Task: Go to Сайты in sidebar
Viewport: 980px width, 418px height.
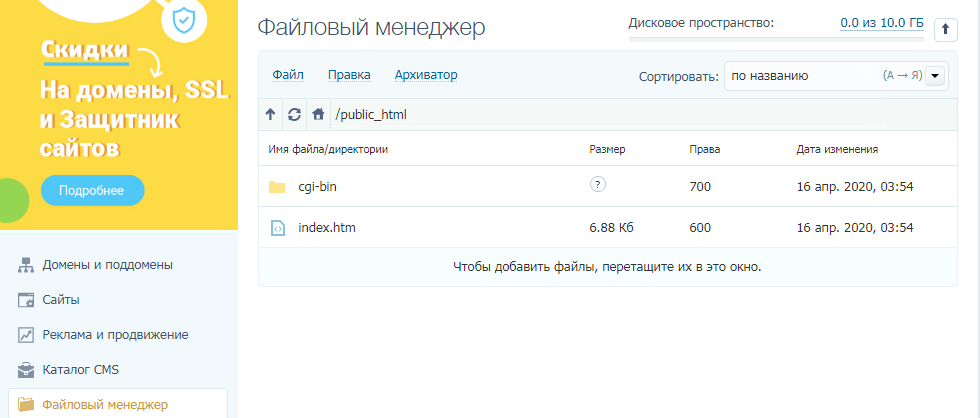Action: (x=61, y=299)
